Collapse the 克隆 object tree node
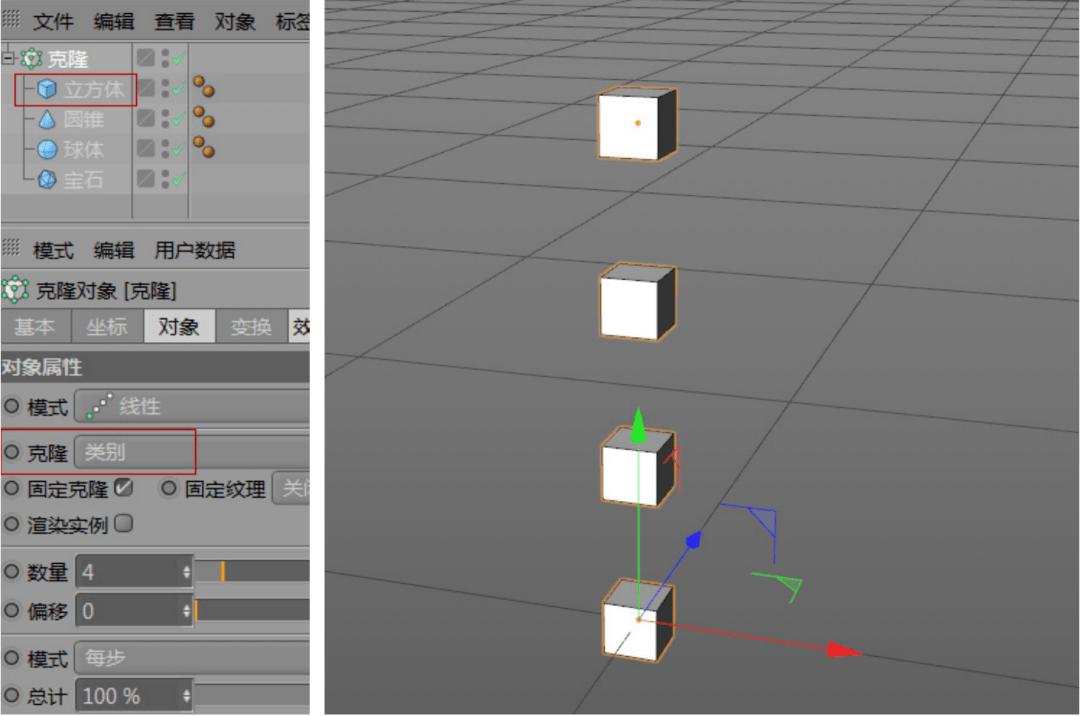1080x716 pixels. pos(8,59)
